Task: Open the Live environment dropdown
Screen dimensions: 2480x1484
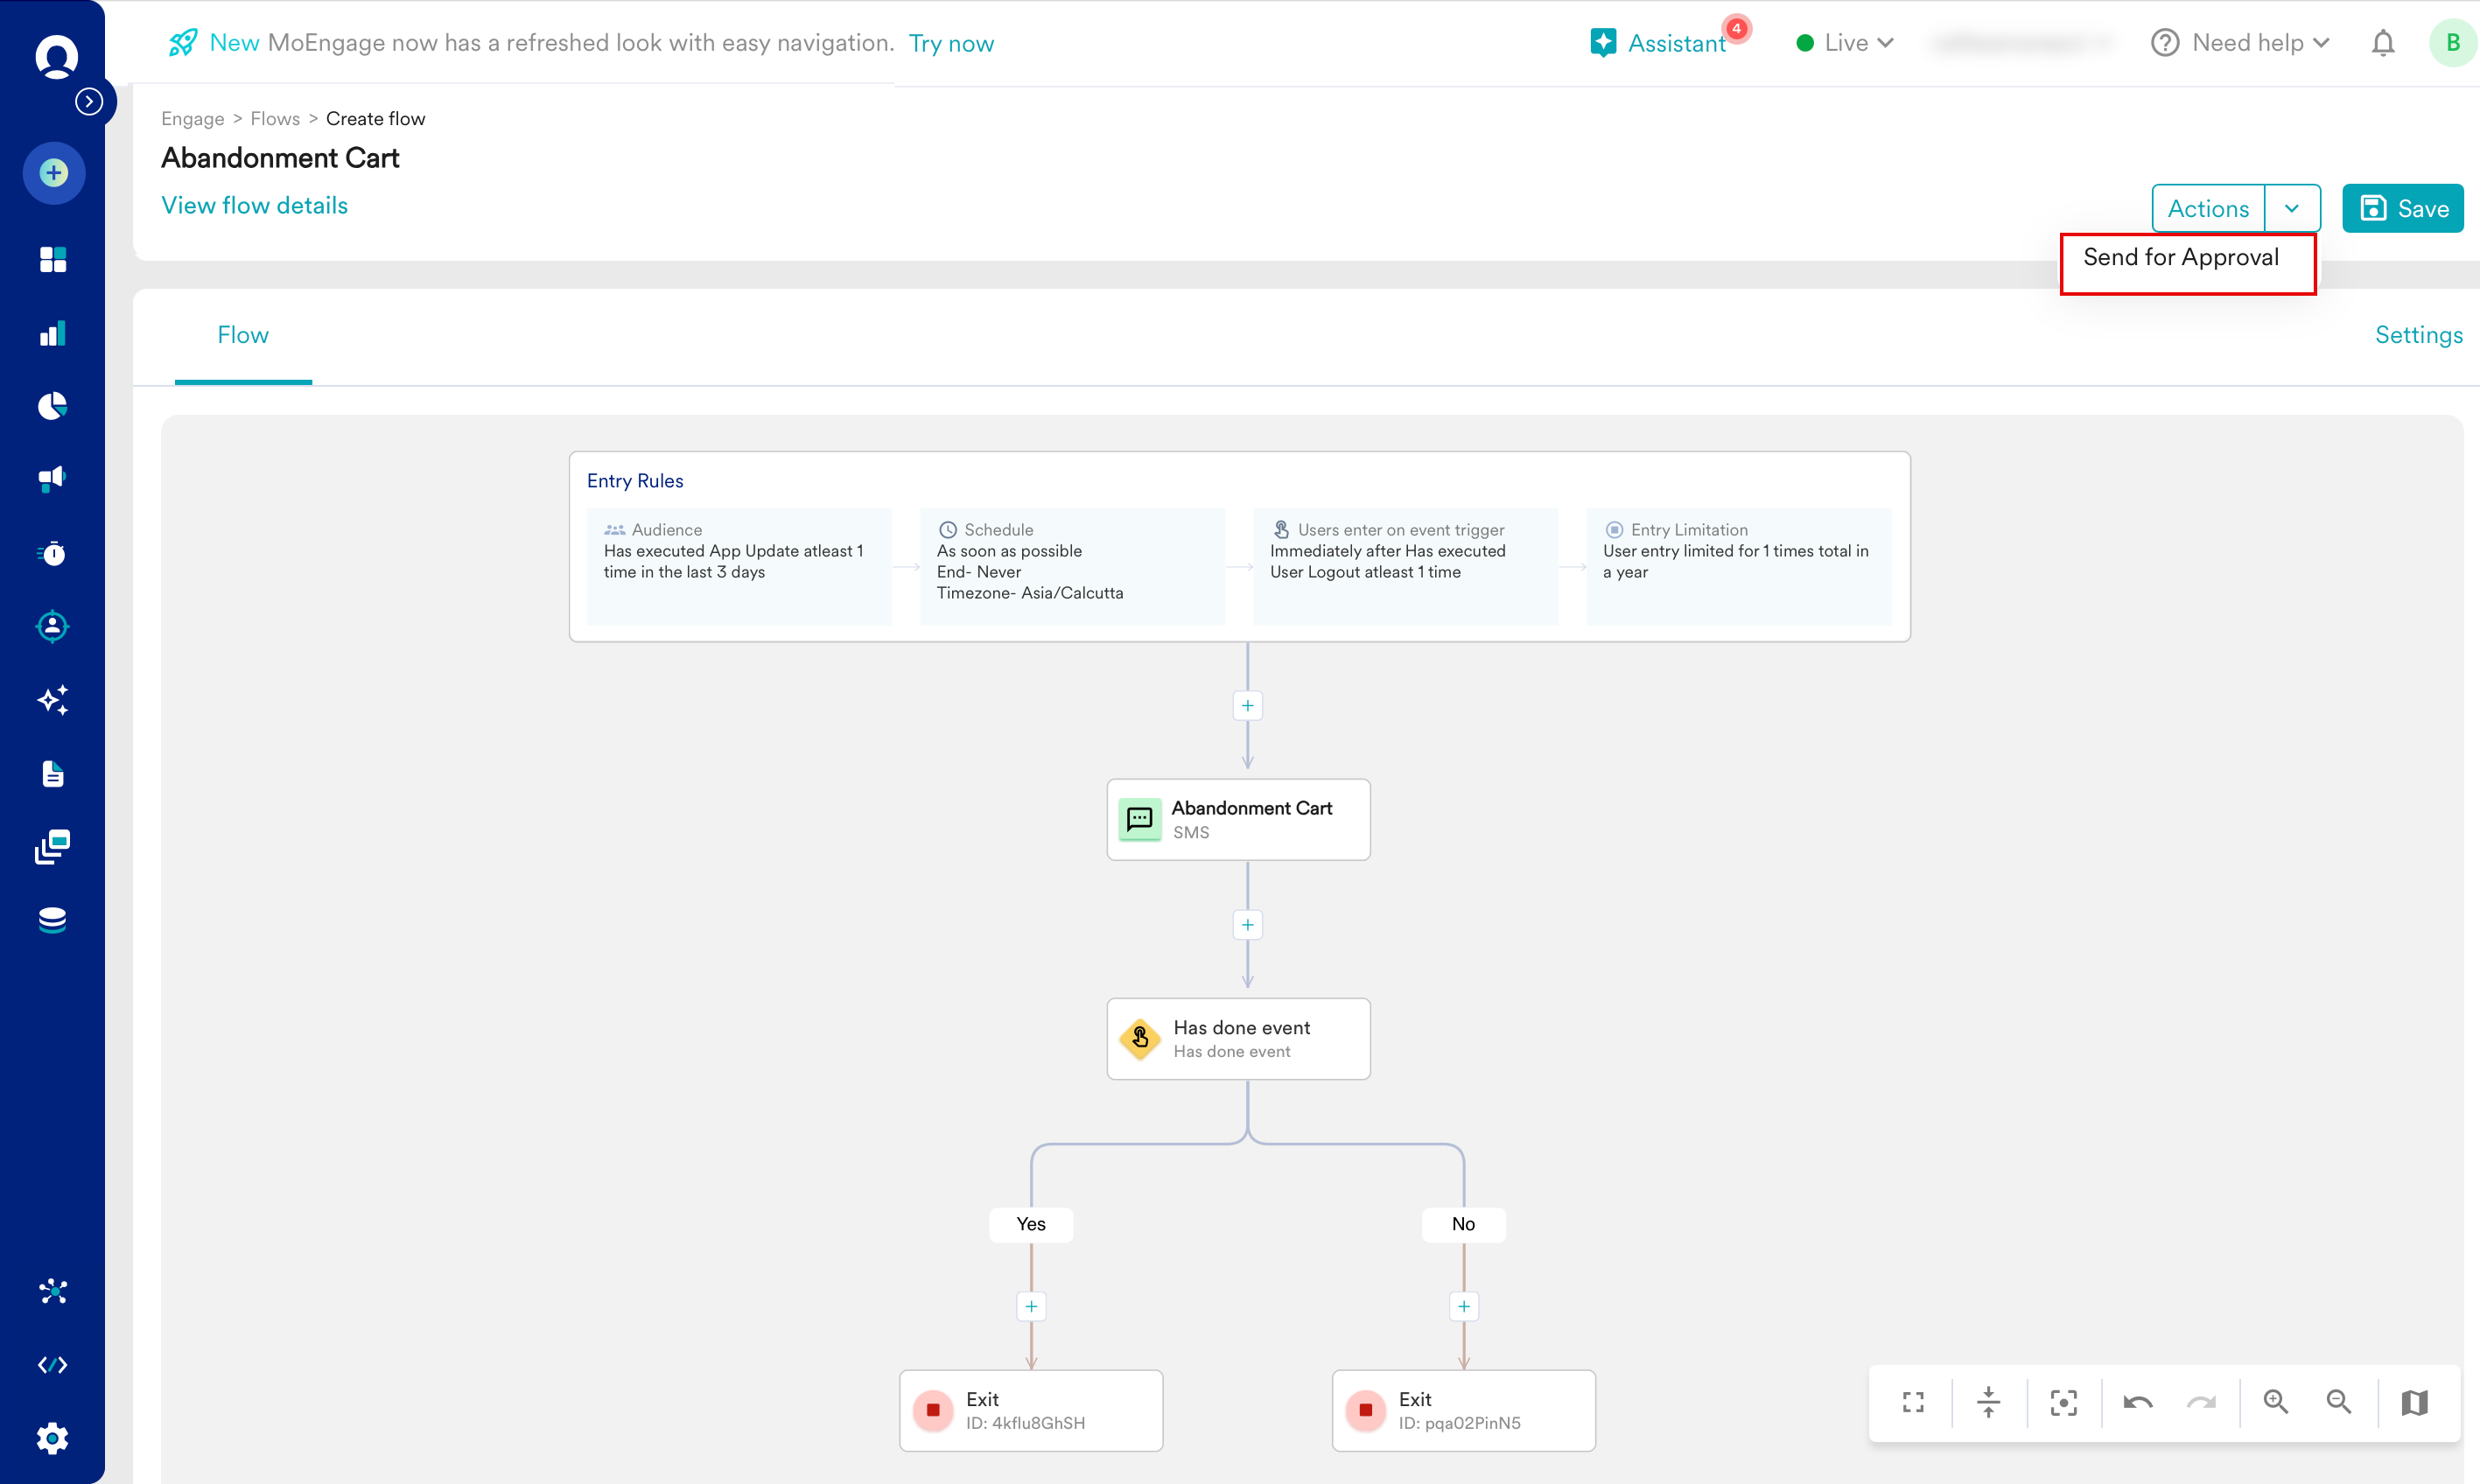Action: (1845, 43)
